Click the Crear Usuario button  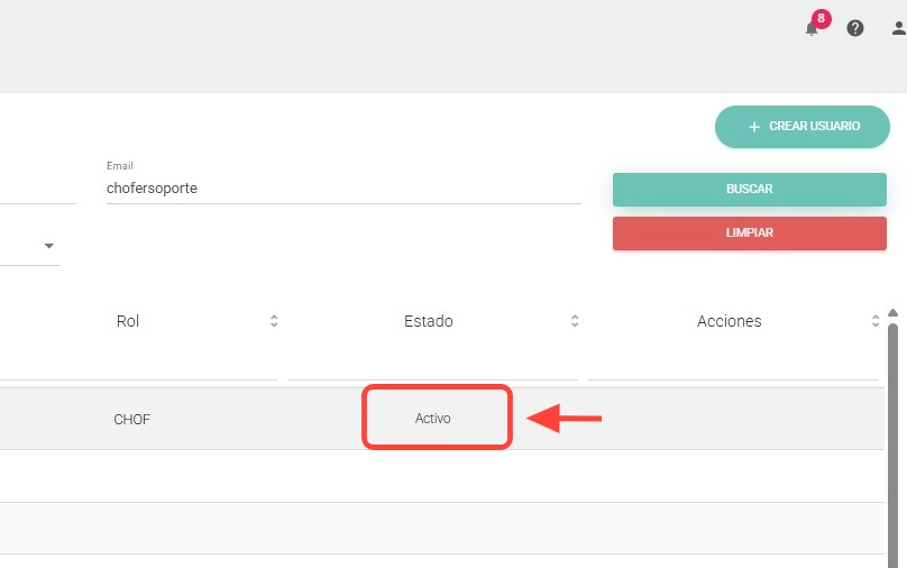tap(802, 127)
